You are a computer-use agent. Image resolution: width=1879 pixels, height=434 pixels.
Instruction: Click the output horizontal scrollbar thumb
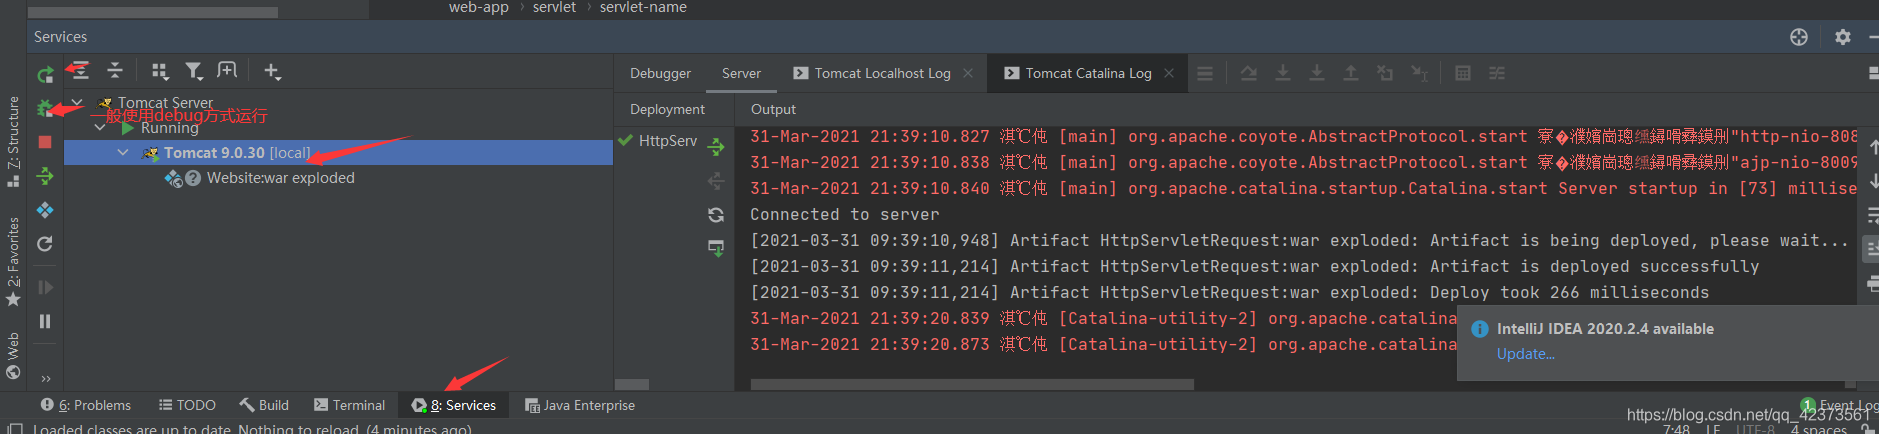tap(972, 384)
